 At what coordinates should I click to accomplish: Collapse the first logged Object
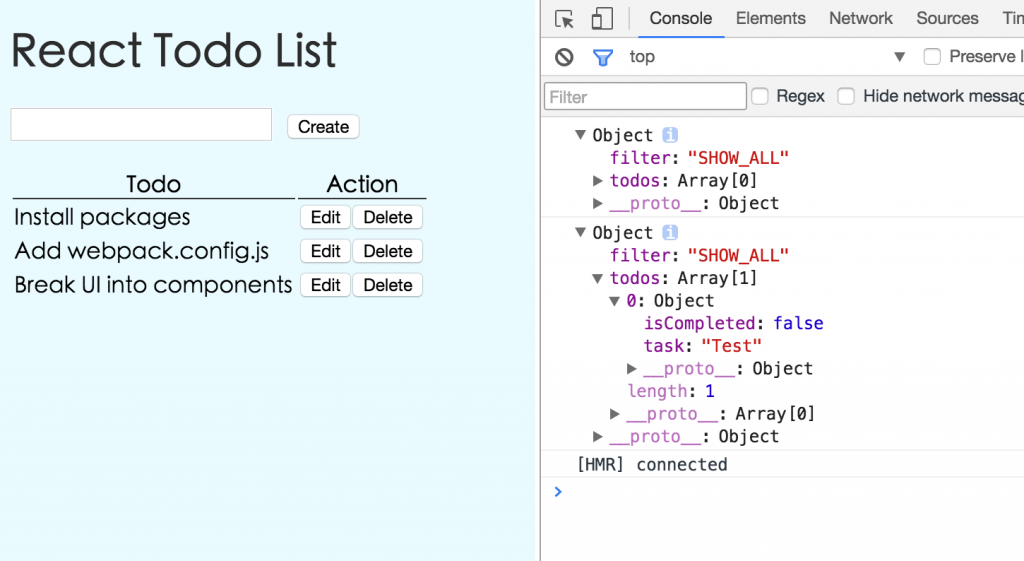pyautogui.click(x=580, y=135)
